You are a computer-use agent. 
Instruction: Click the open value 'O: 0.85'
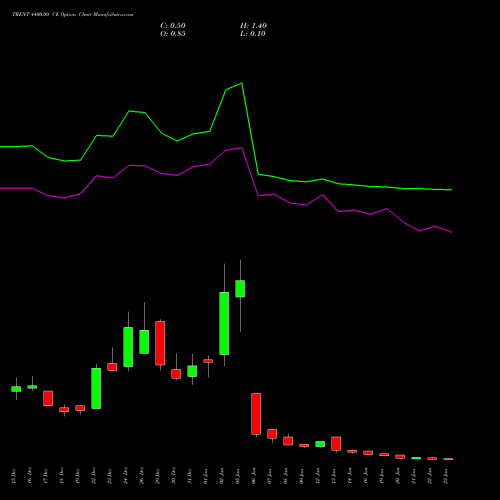(173, 34)
